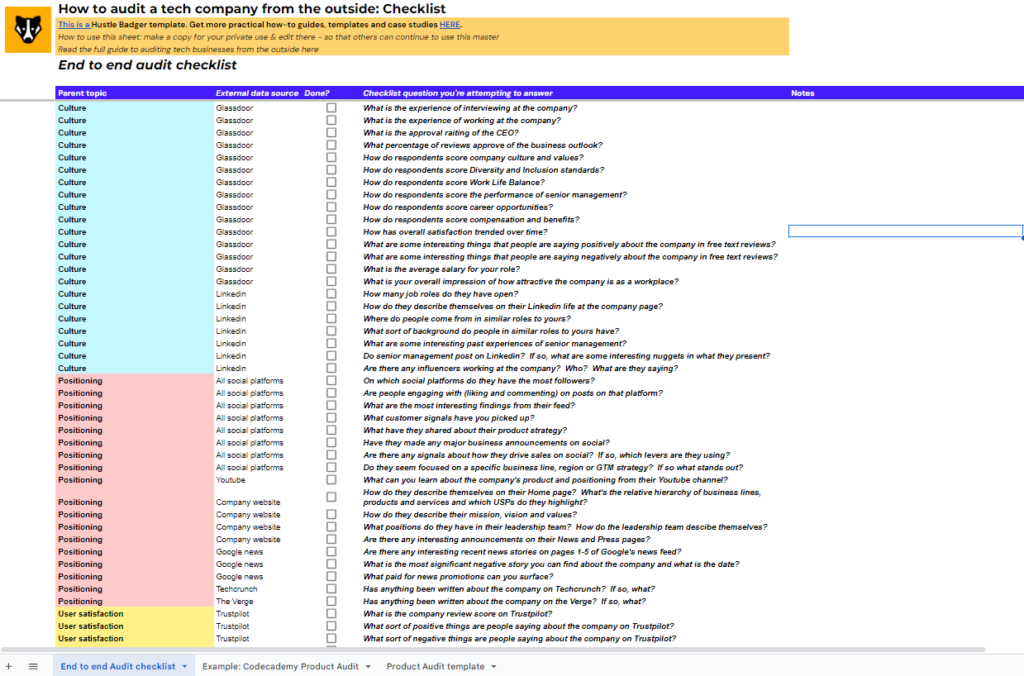Open Codecademy Product Audit tab dropdown arrow
Screen dimensions: 1024x676
pyautogui.click(x=368, y=667)
